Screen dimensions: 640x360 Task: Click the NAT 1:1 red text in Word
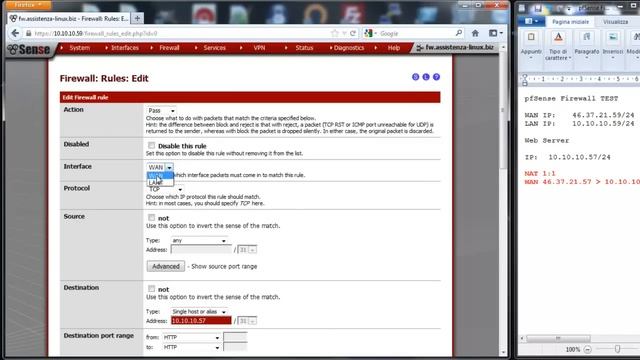click(540, 173)
